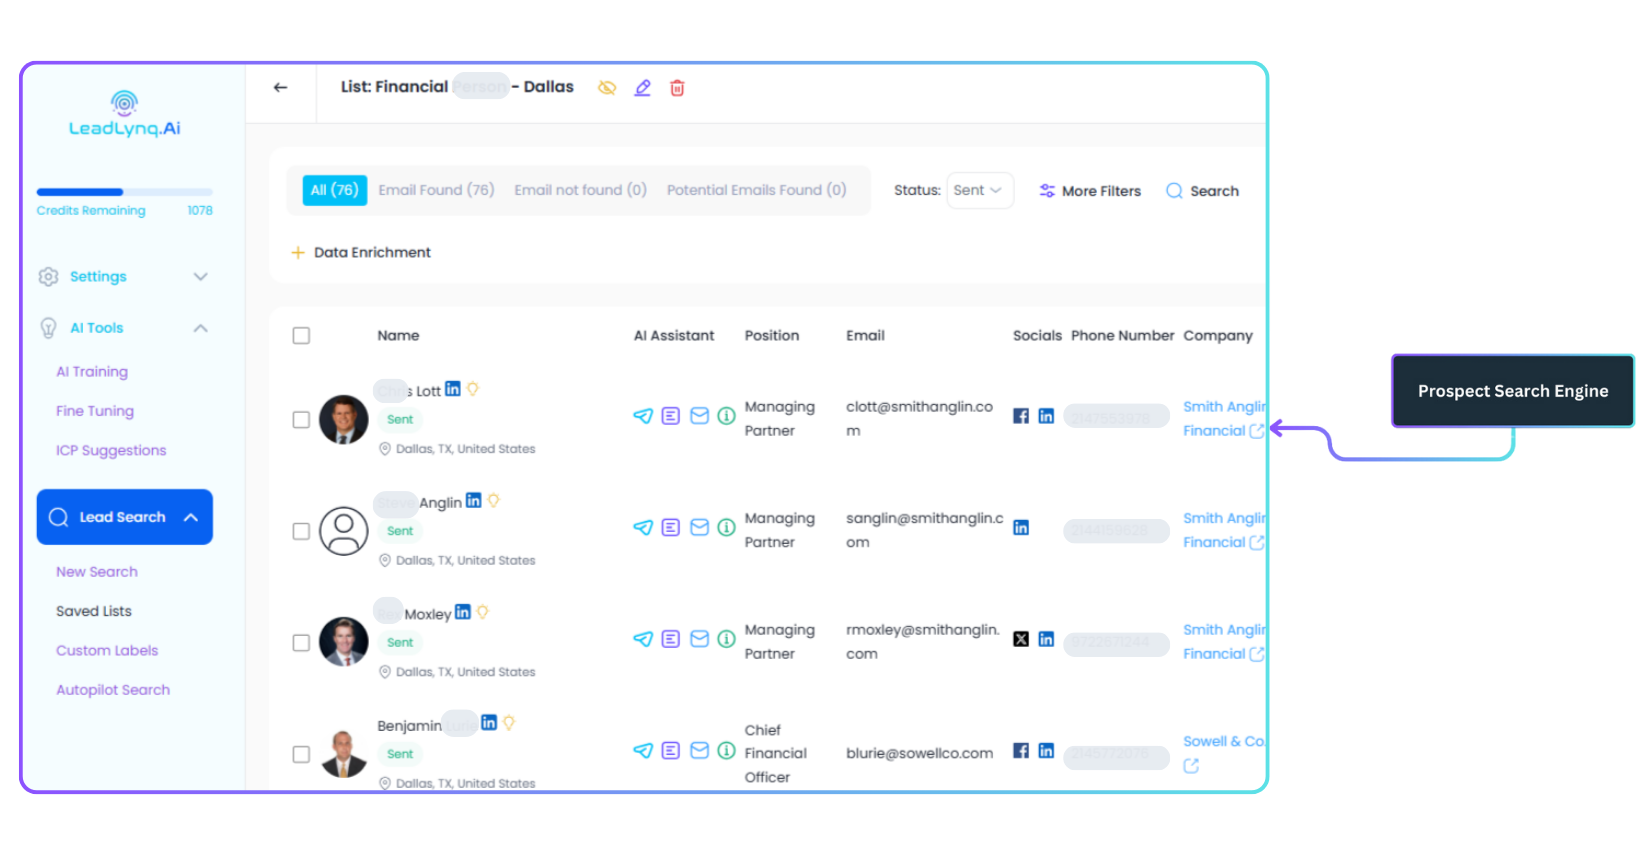The width and height of the screenshot is (1640, 856).
Task: Open notes icon in clott@smithanglin row
Action: tap(671, 416)
